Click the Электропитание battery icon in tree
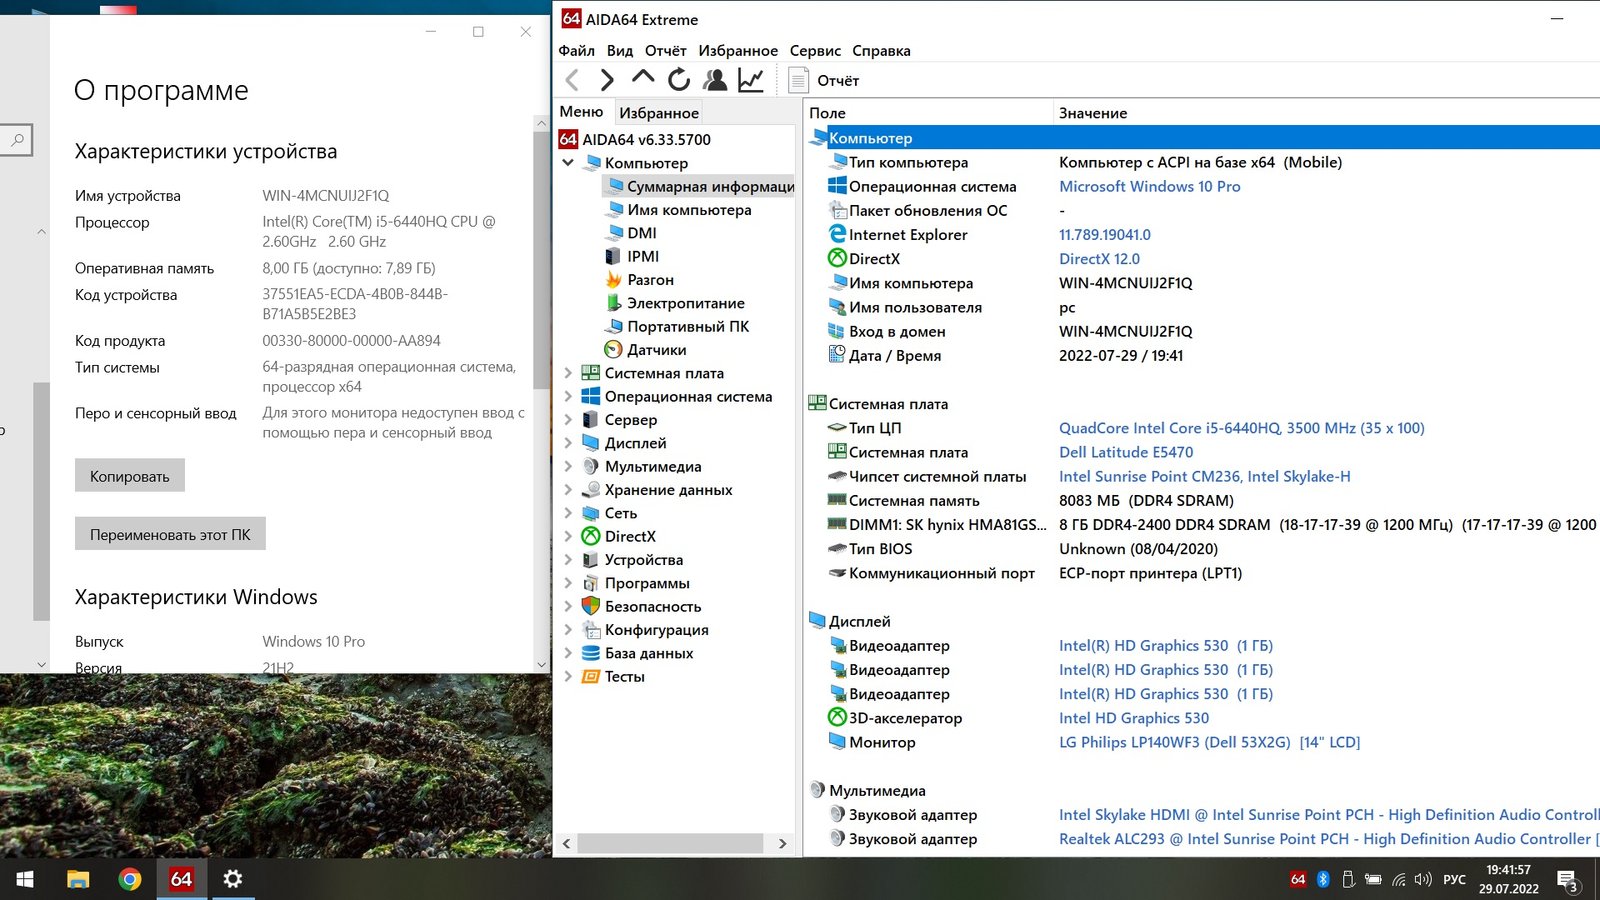The height and width of the screenshot is (900, 1600). pos(613,303)
